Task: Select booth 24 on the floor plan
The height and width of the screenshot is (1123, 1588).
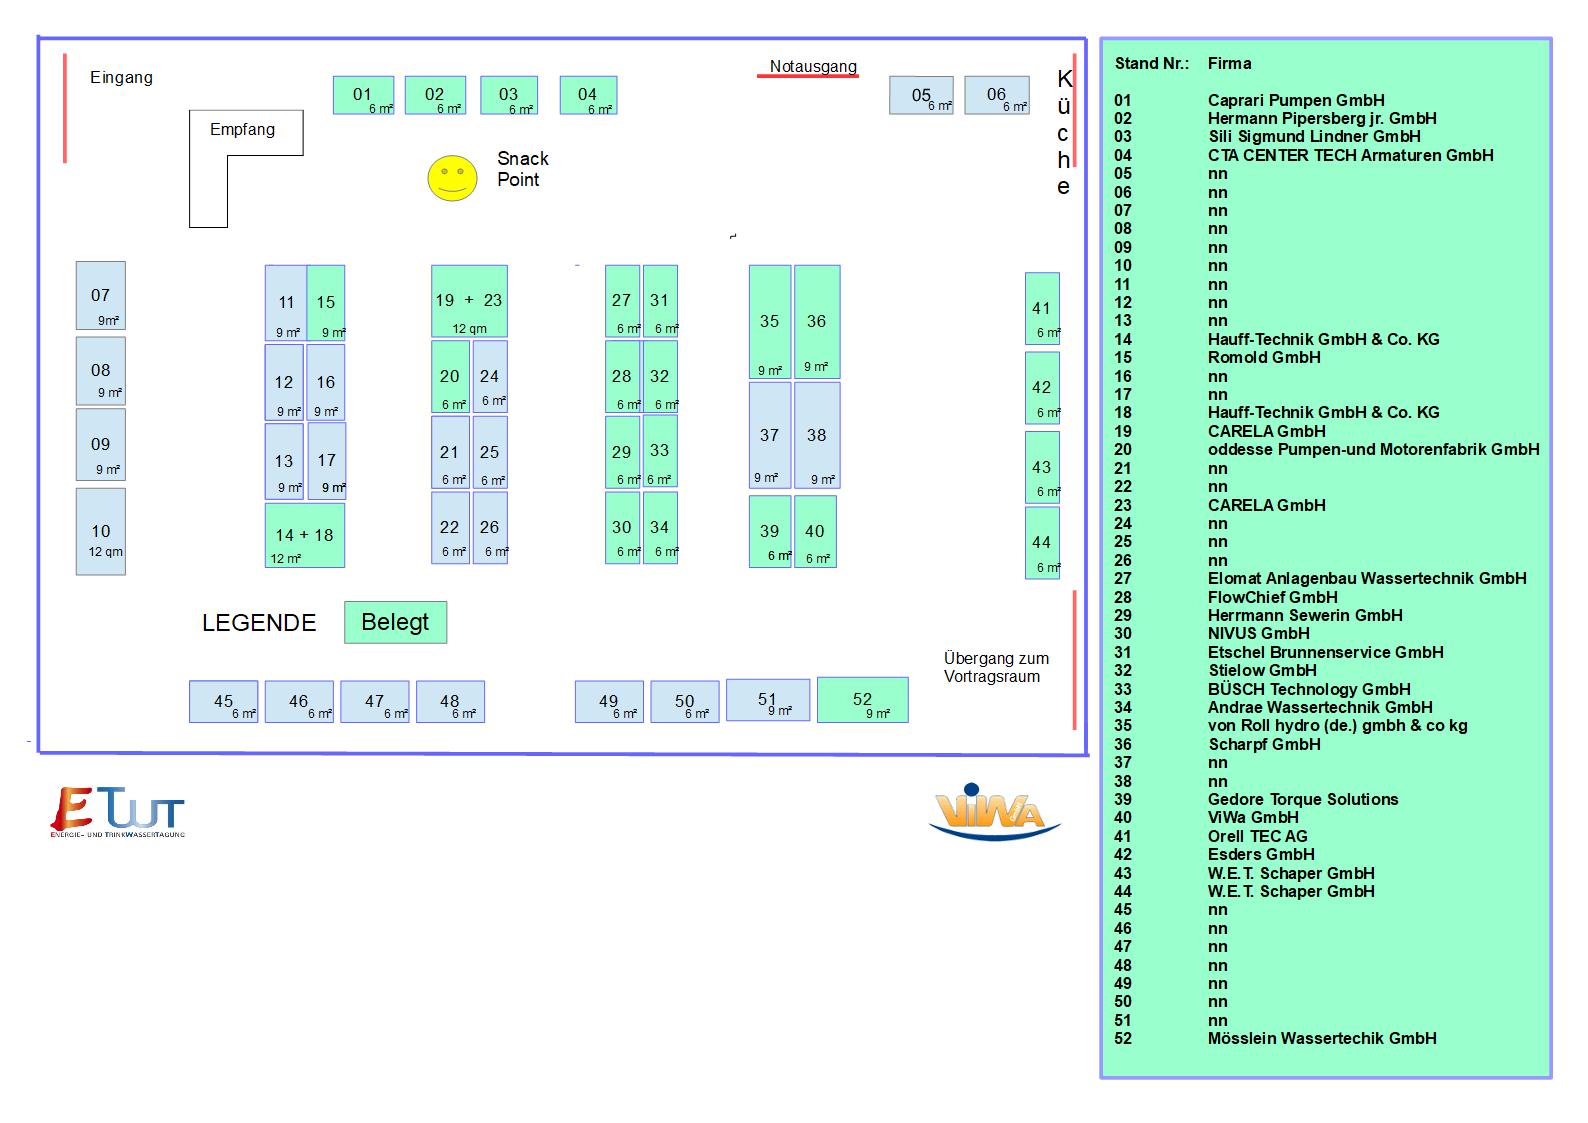Action: (x=490, y=377)
